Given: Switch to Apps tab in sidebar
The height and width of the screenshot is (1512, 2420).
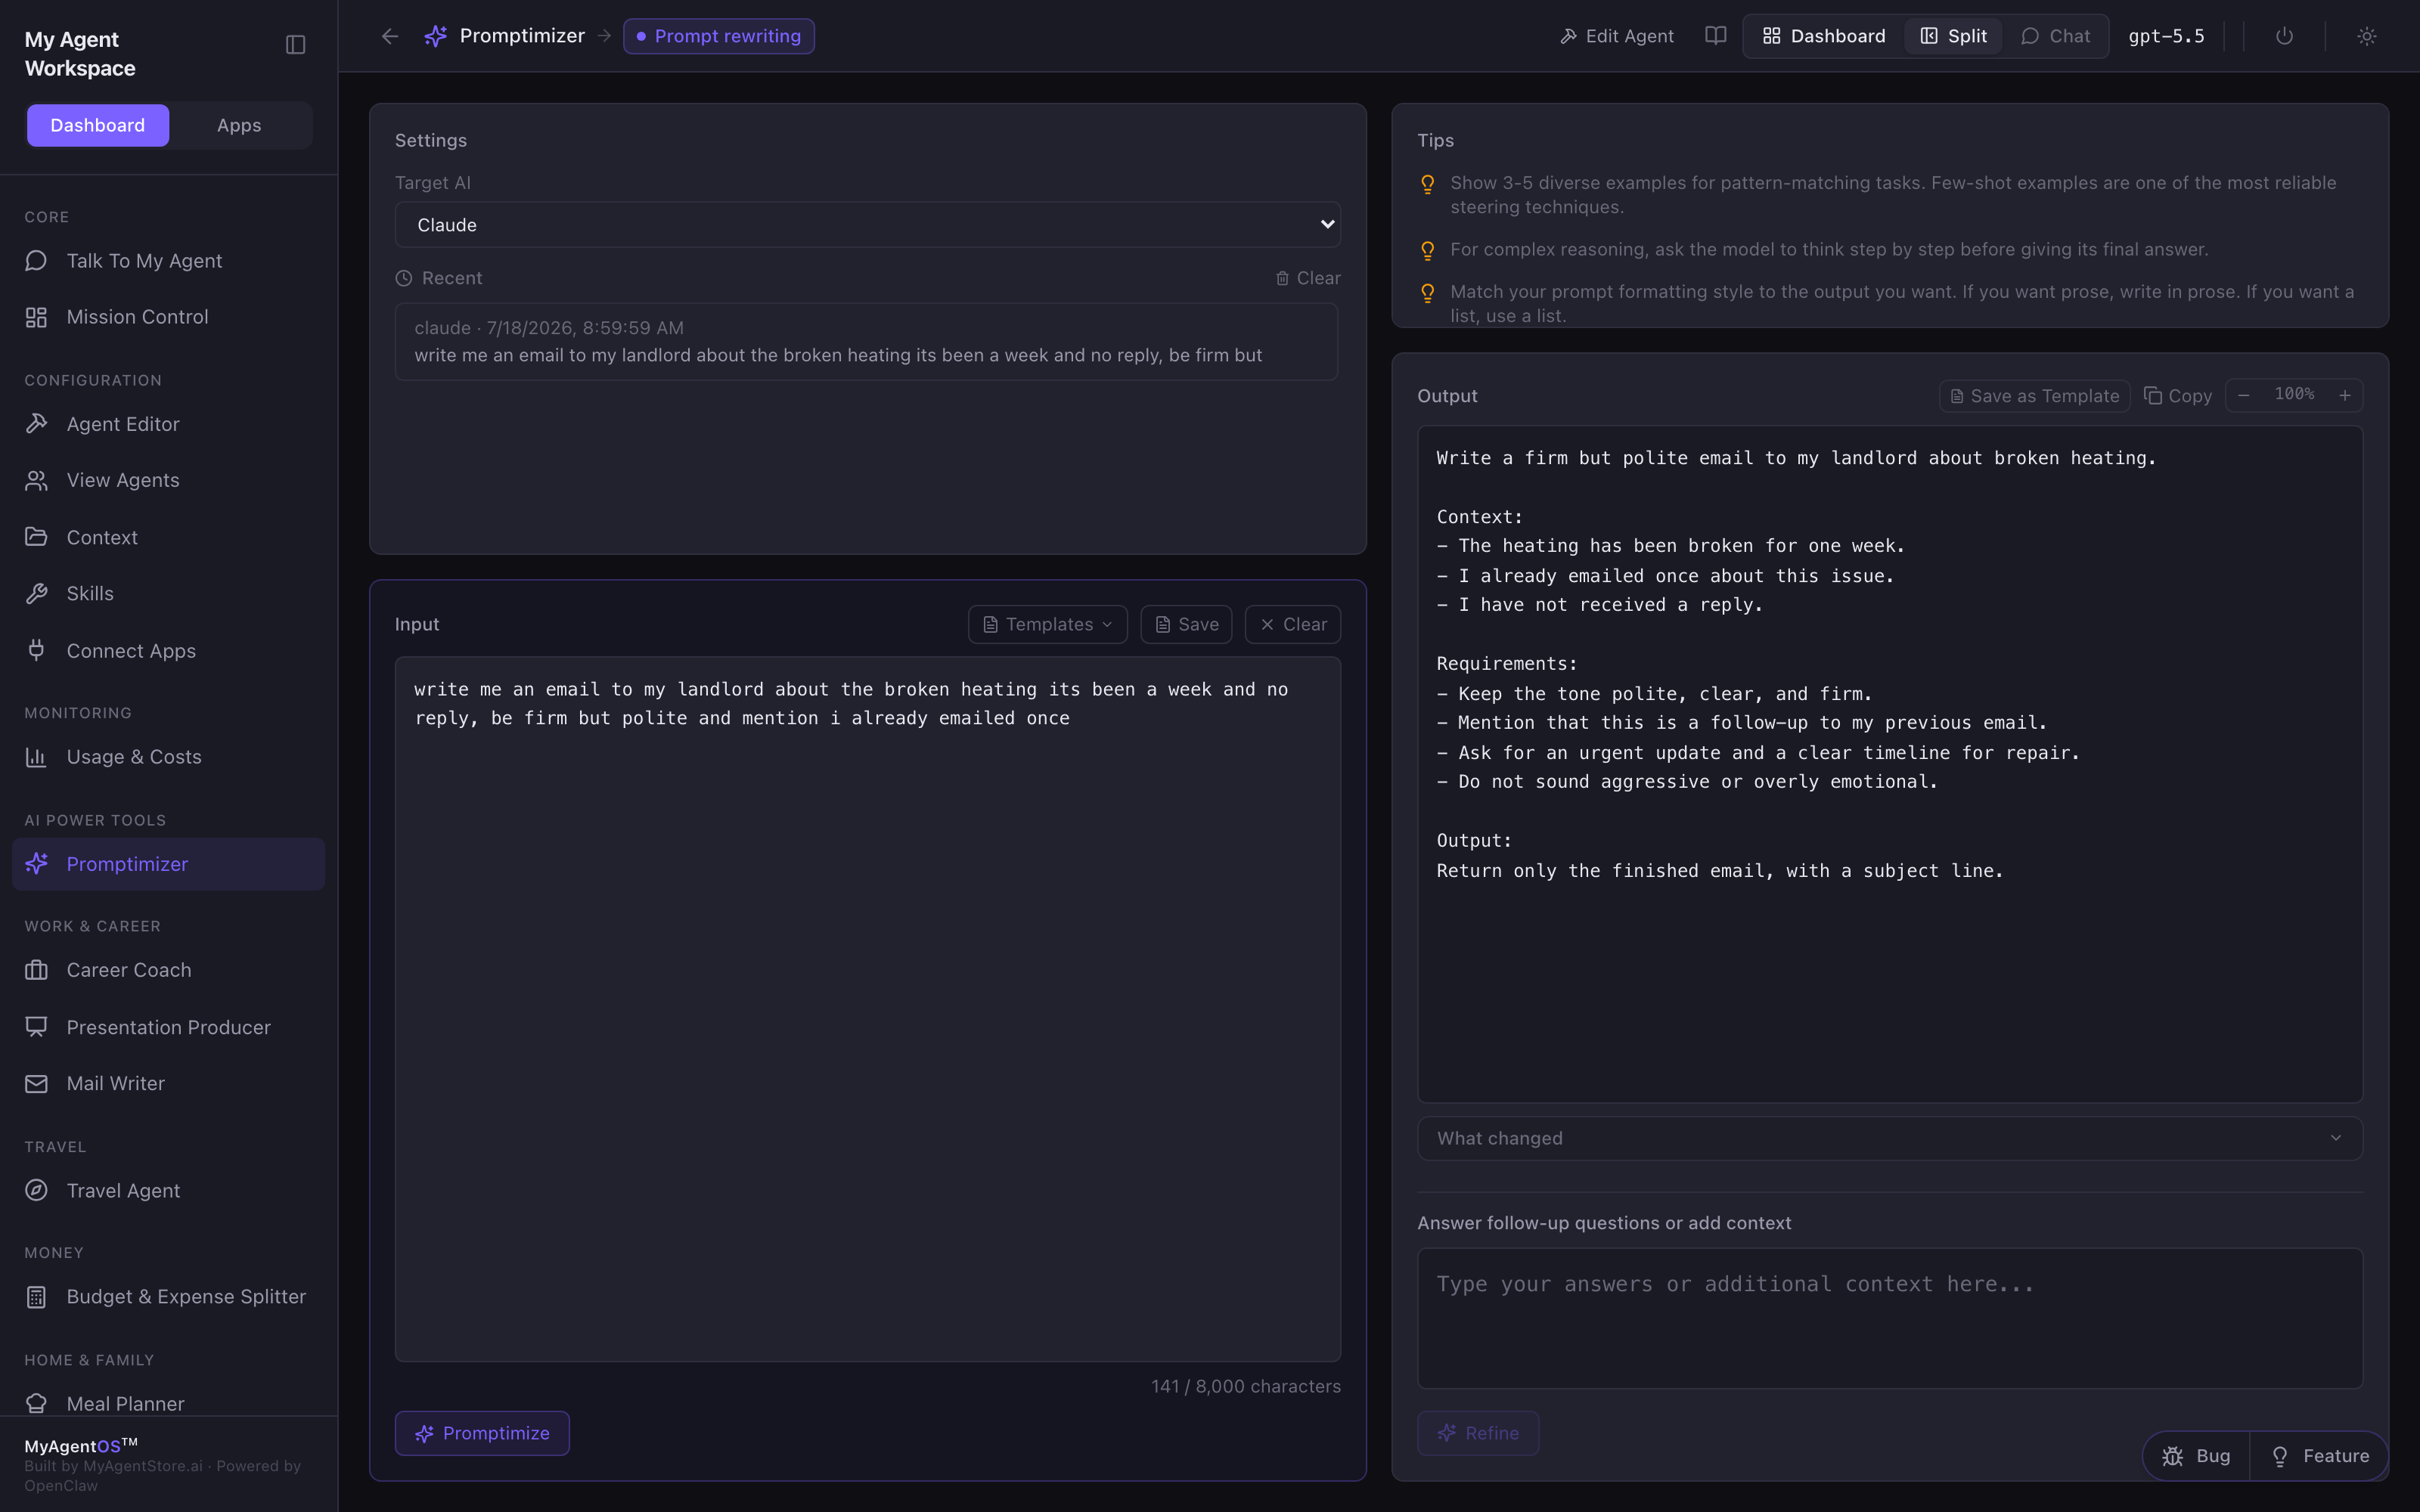Looking at the screenshot, I should point(239,125).
